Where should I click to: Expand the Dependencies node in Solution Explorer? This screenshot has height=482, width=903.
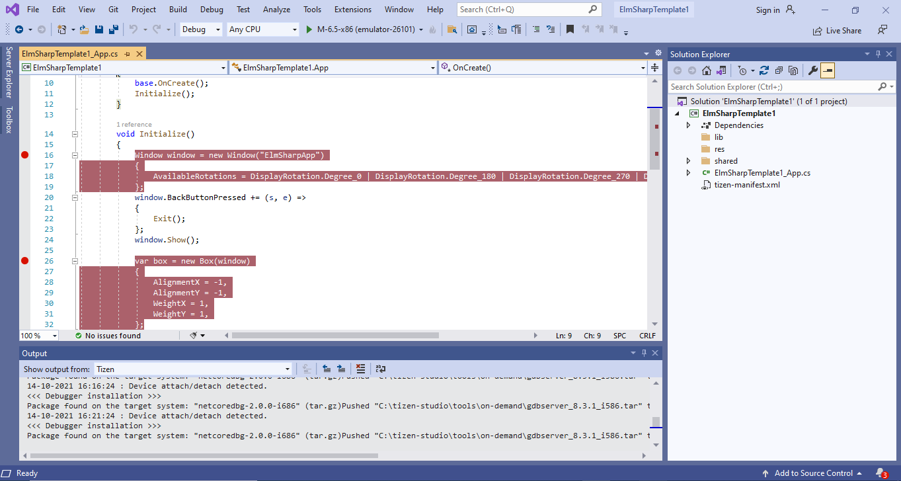tap(688, 125)
